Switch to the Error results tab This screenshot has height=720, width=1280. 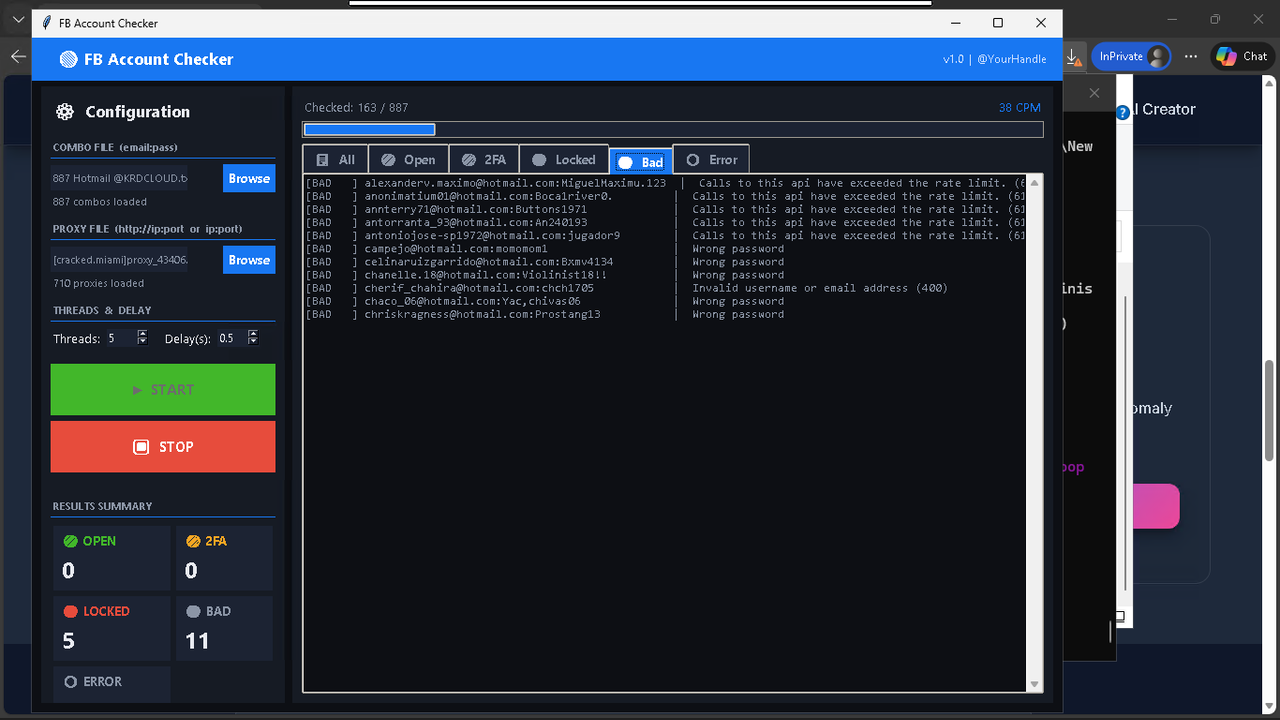(711, 160)
